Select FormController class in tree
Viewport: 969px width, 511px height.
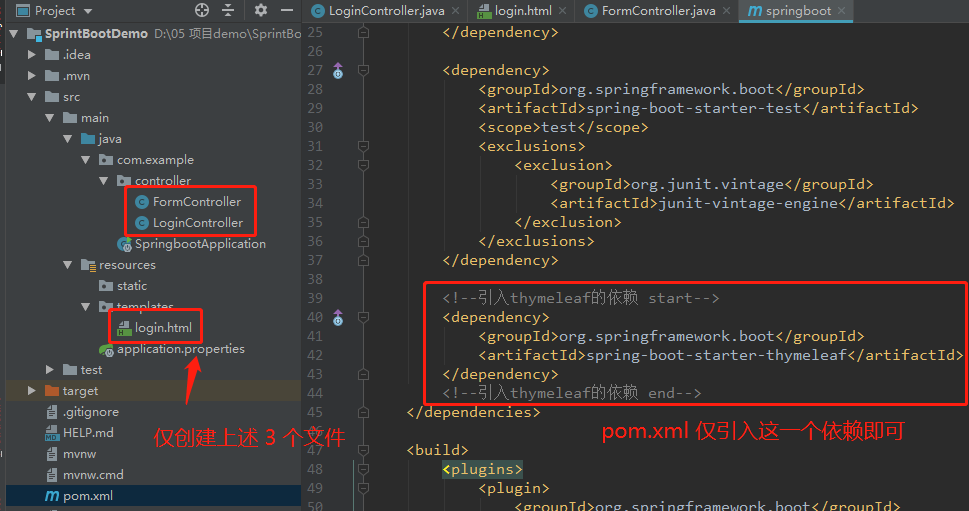tap(197, 201)
